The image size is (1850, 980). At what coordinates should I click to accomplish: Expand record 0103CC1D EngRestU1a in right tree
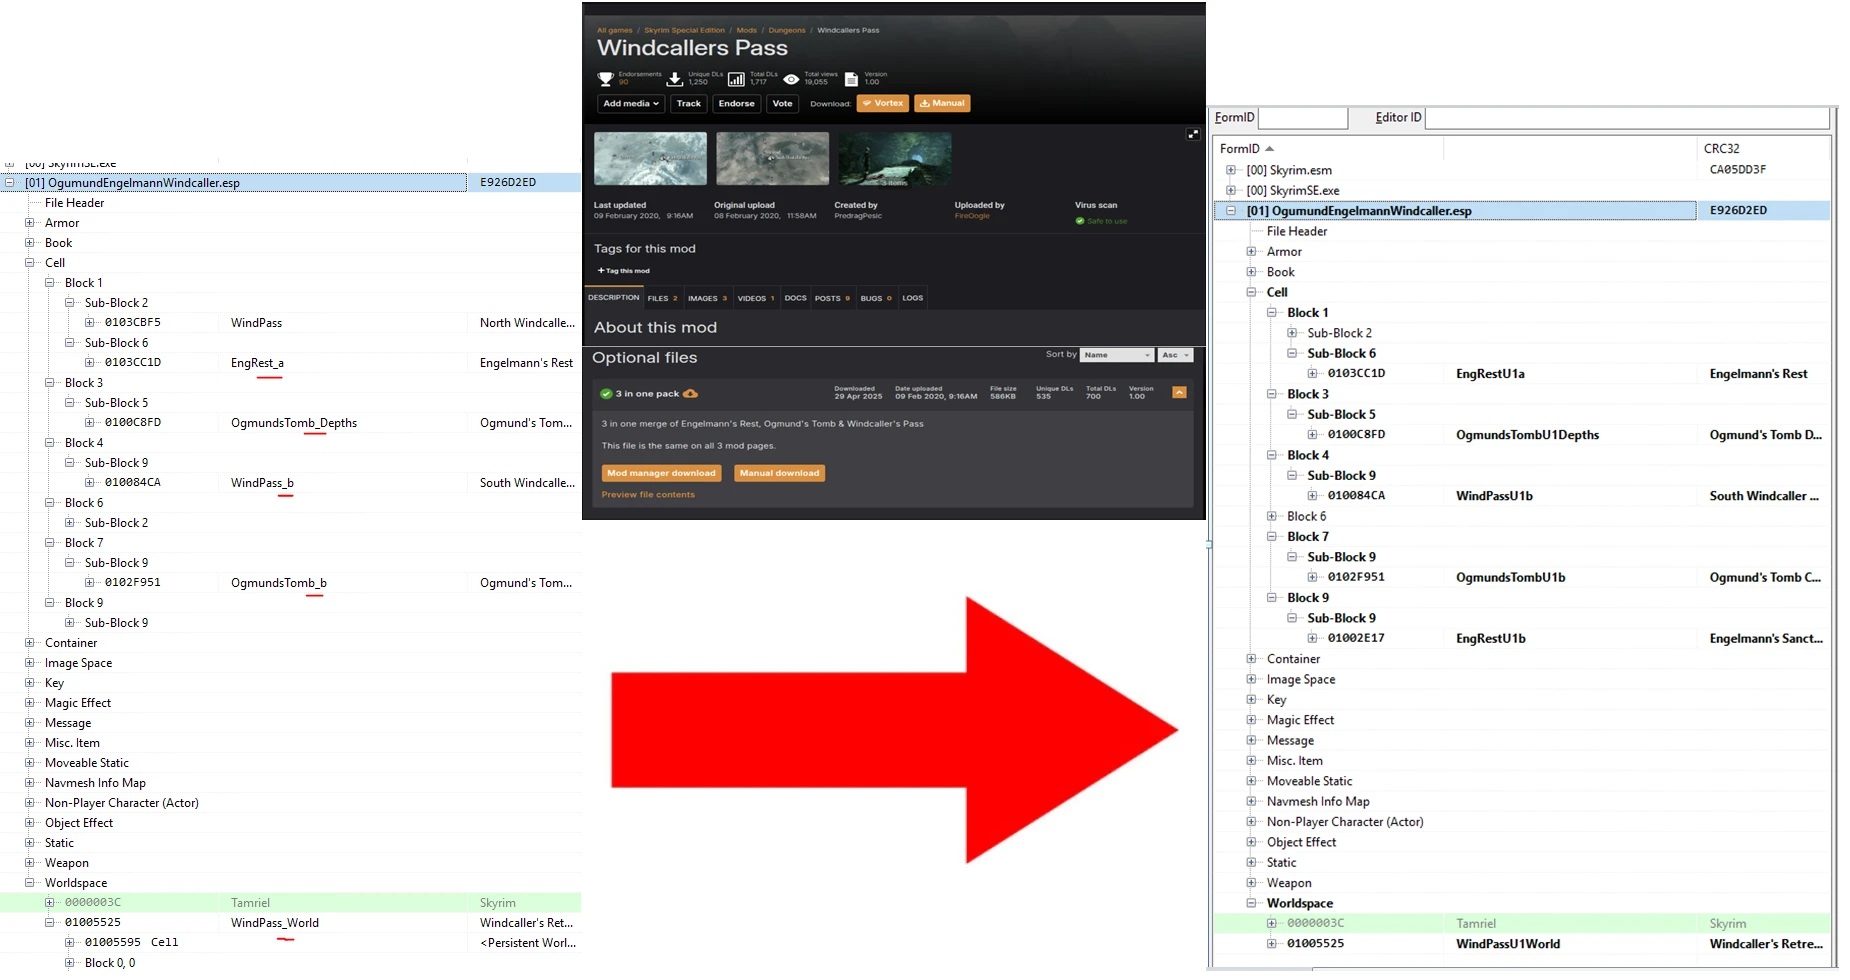point(1312,373)
